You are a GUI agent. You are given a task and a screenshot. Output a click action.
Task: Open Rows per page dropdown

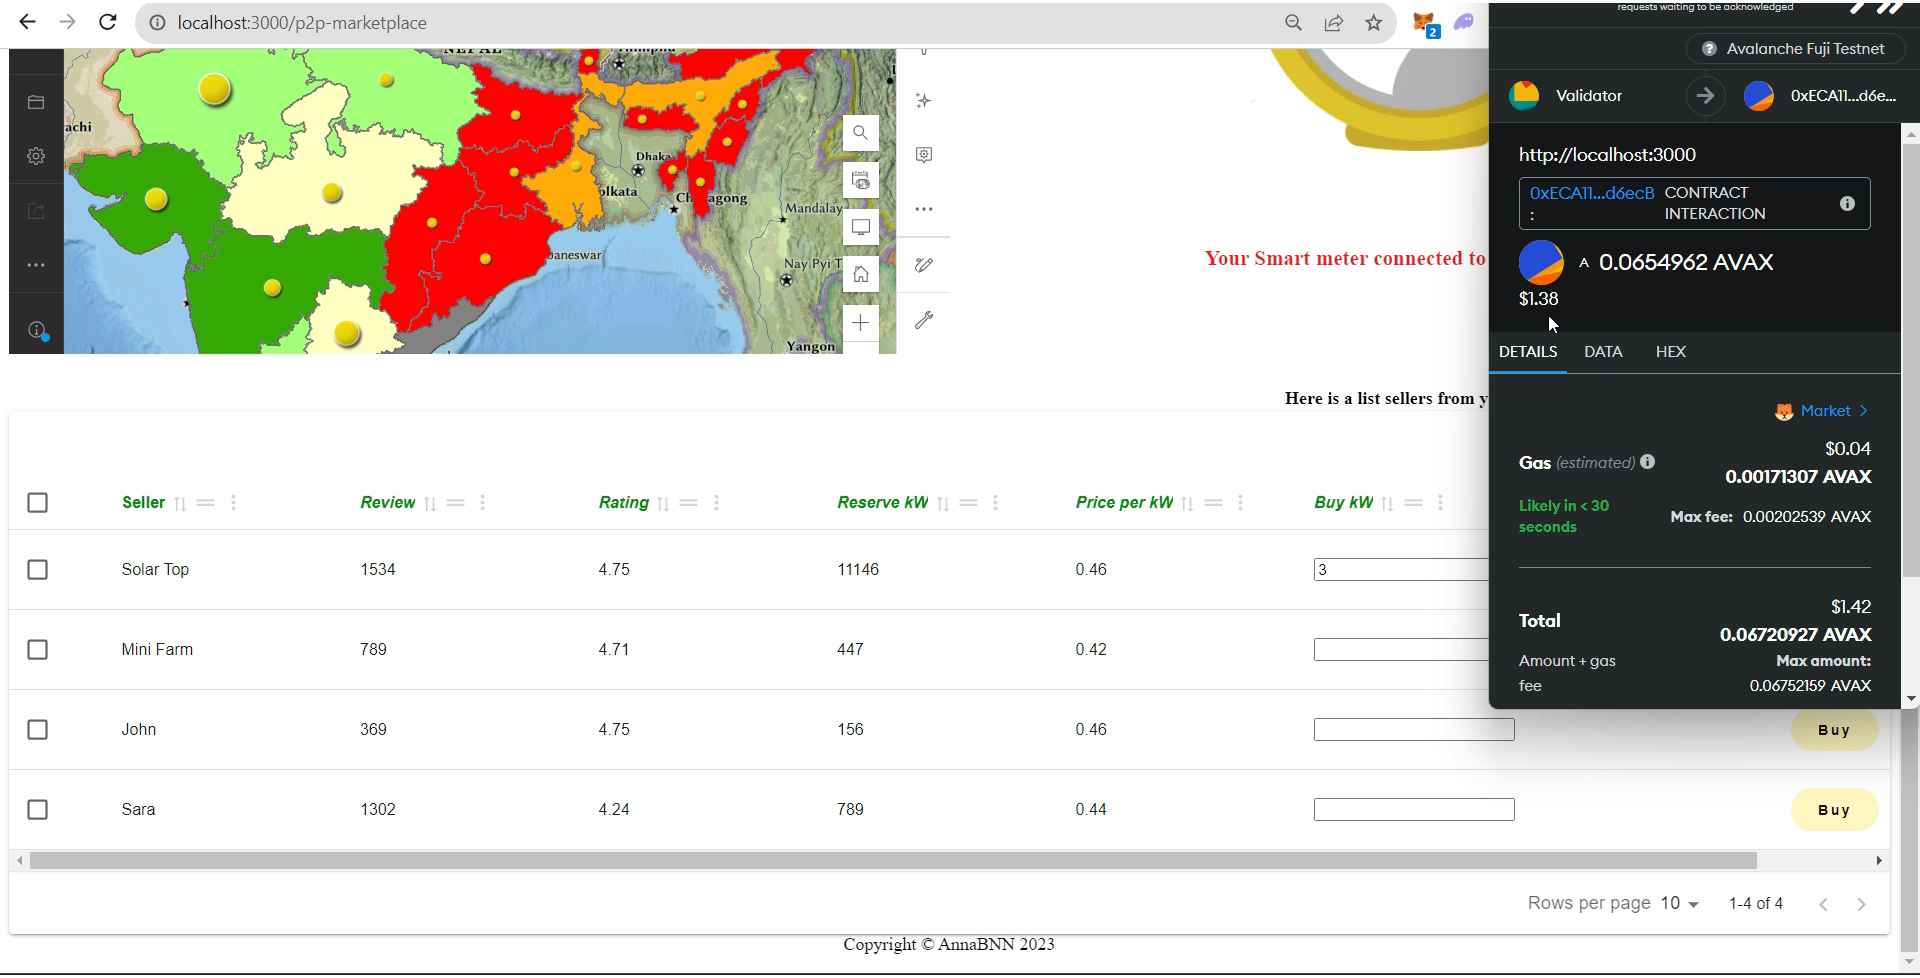point(1680,903)
